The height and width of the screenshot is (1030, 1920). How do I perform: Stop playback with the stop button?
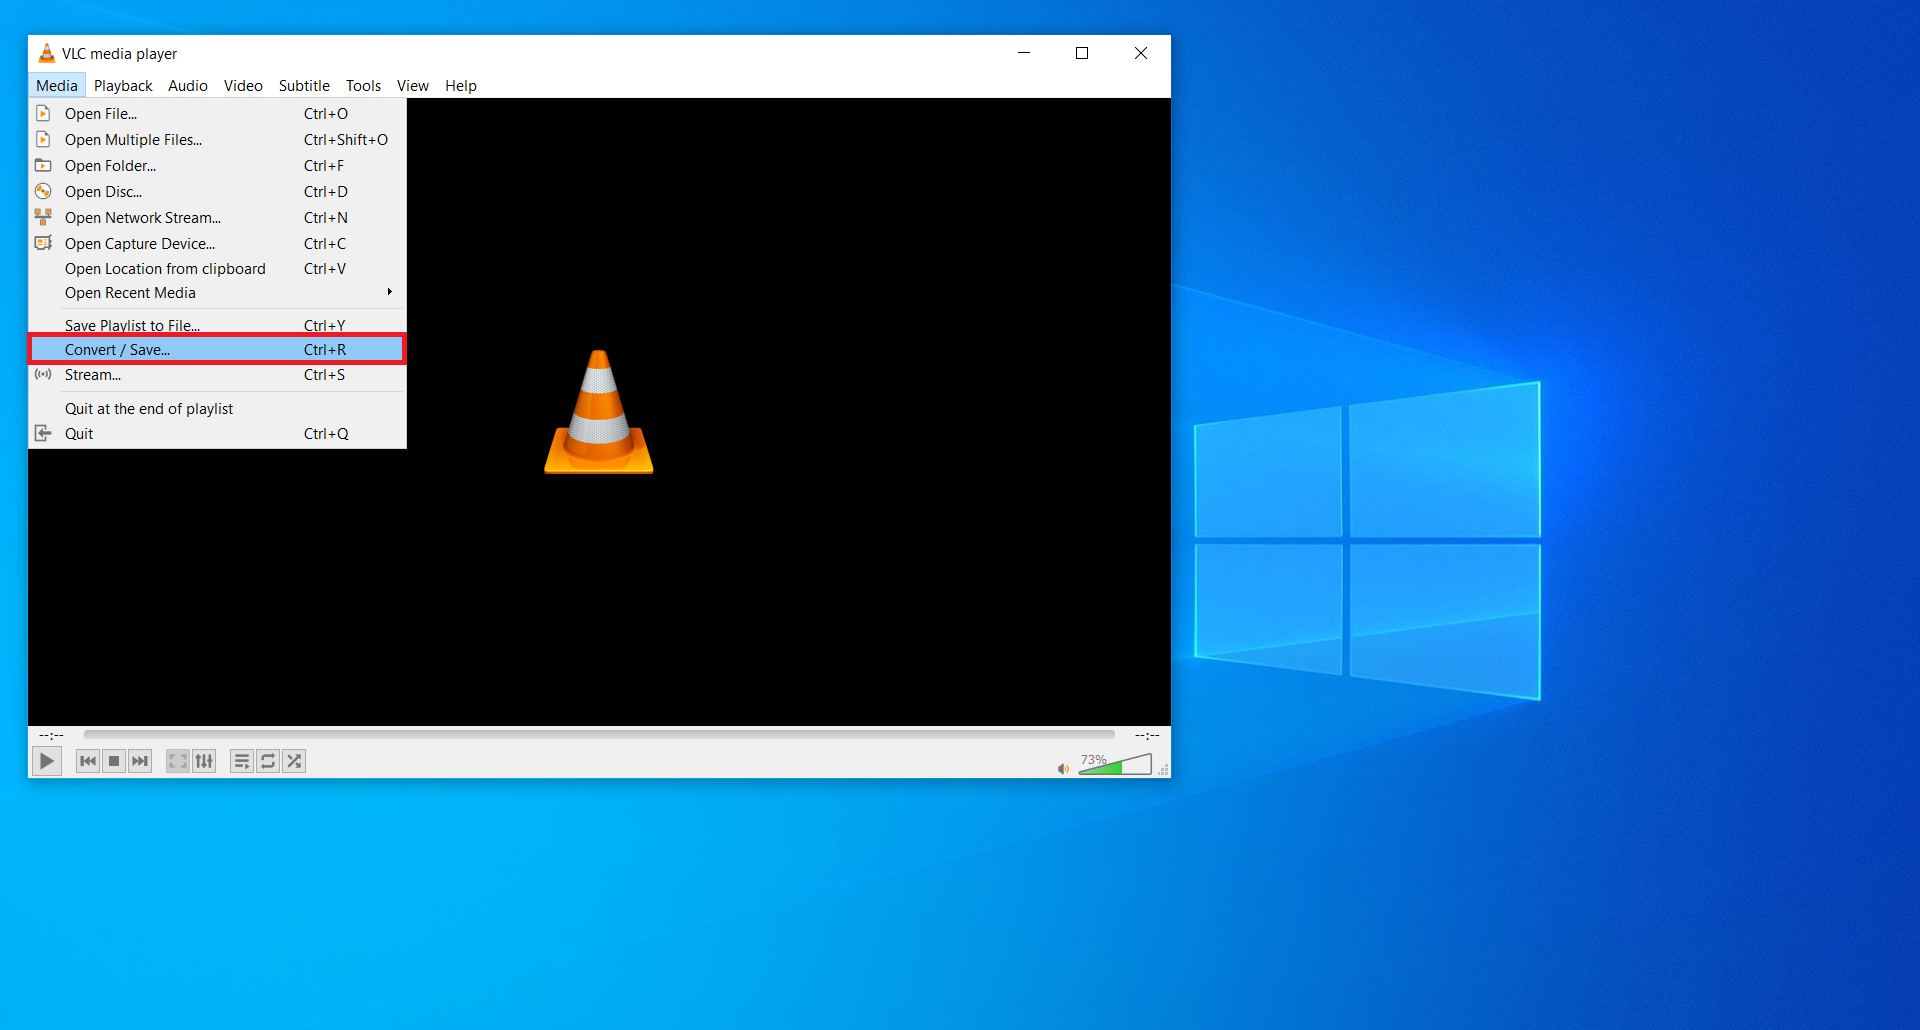114,761
